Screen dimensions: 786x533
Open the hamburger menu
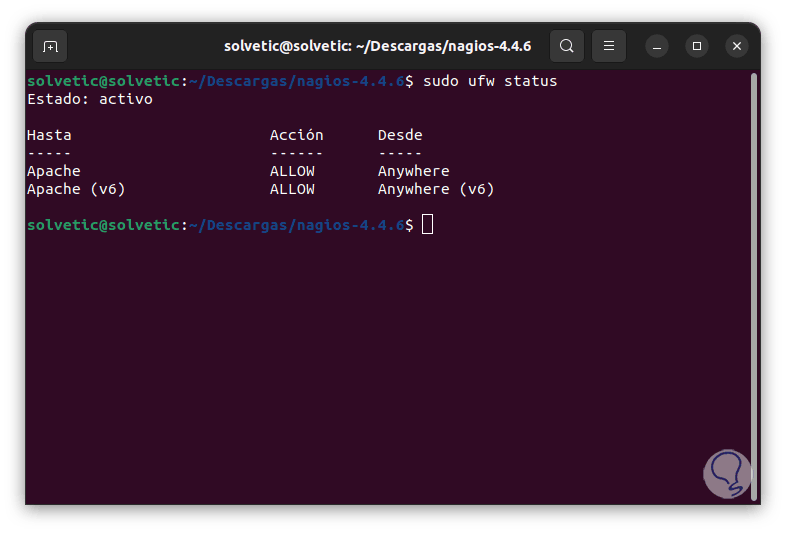pos(608,46)
